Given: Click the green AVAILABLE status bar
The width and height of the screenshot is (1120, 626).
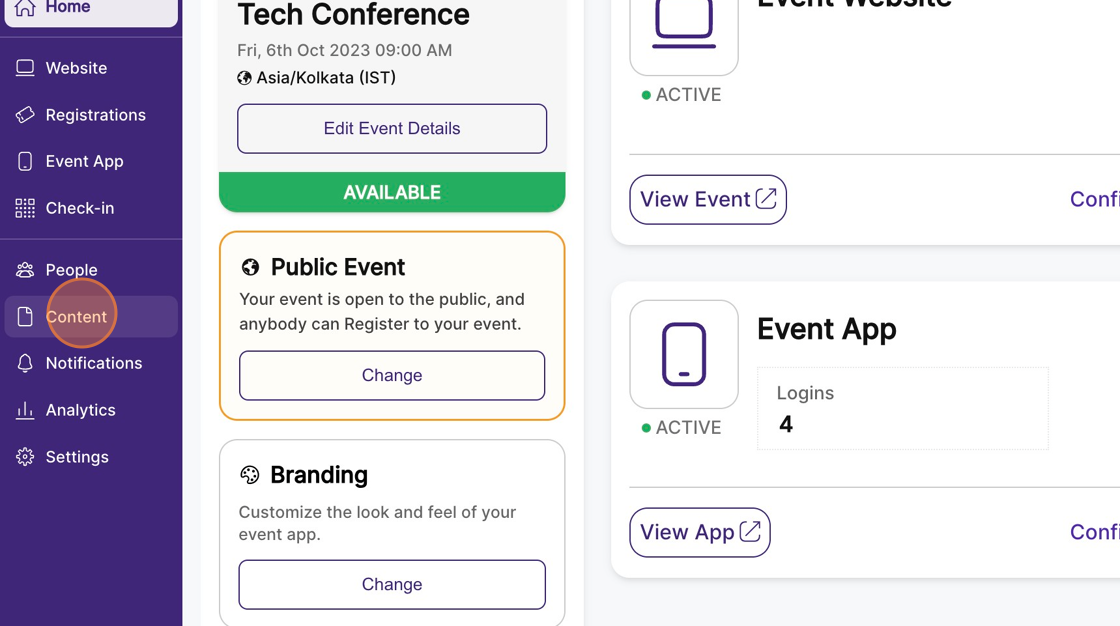Looking at the screenshot, I should [x=392, y=192].
